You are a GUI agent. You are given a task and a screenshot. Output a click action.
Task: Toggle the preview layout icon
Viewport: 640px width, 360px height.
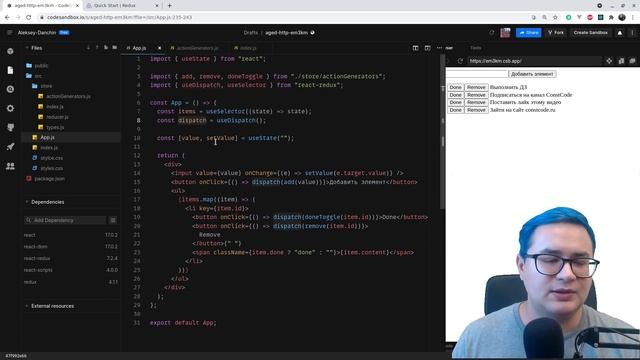[x=427, y=48]
